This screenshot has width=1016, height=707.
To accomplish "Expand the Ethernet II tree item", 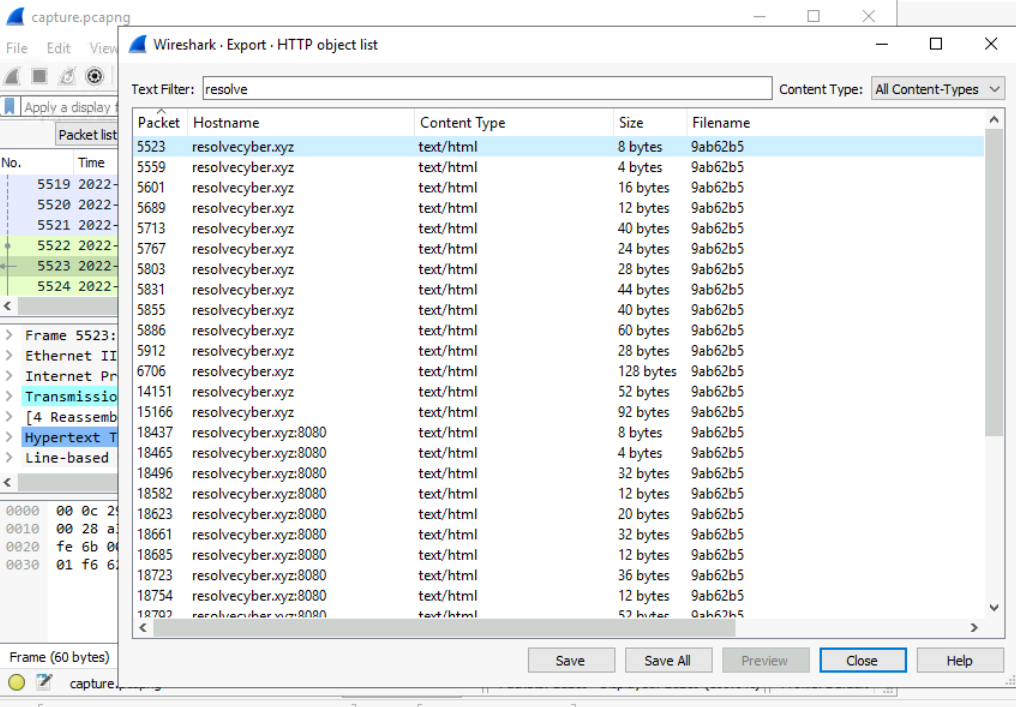I will coord(9,356).
